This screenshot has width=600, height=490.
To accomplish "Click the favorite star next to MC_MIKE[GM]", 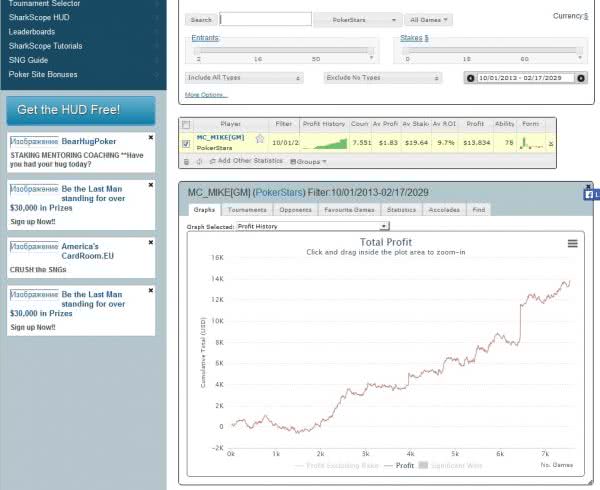I will point(259,139).
